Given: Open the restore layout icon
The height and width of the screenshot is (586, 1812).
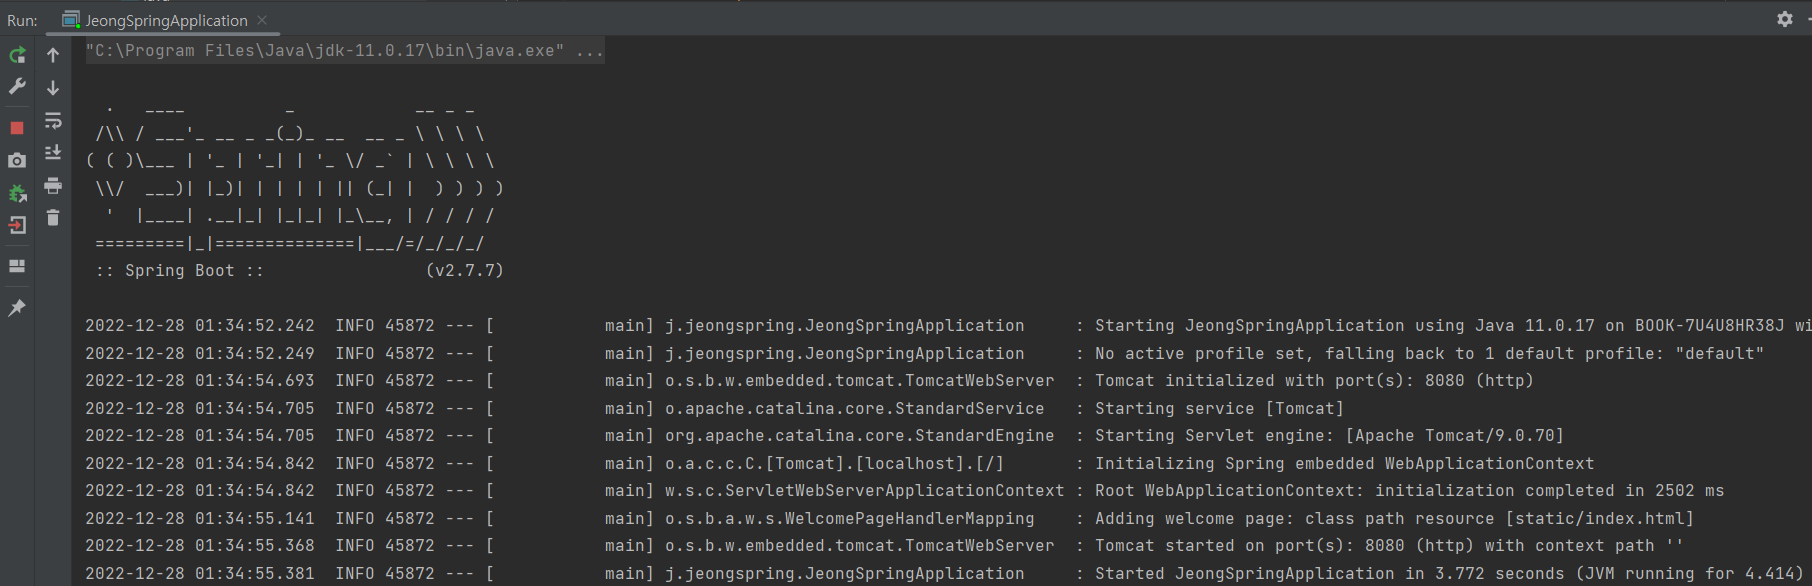Looking at the screenshot, I should (17, 266).
